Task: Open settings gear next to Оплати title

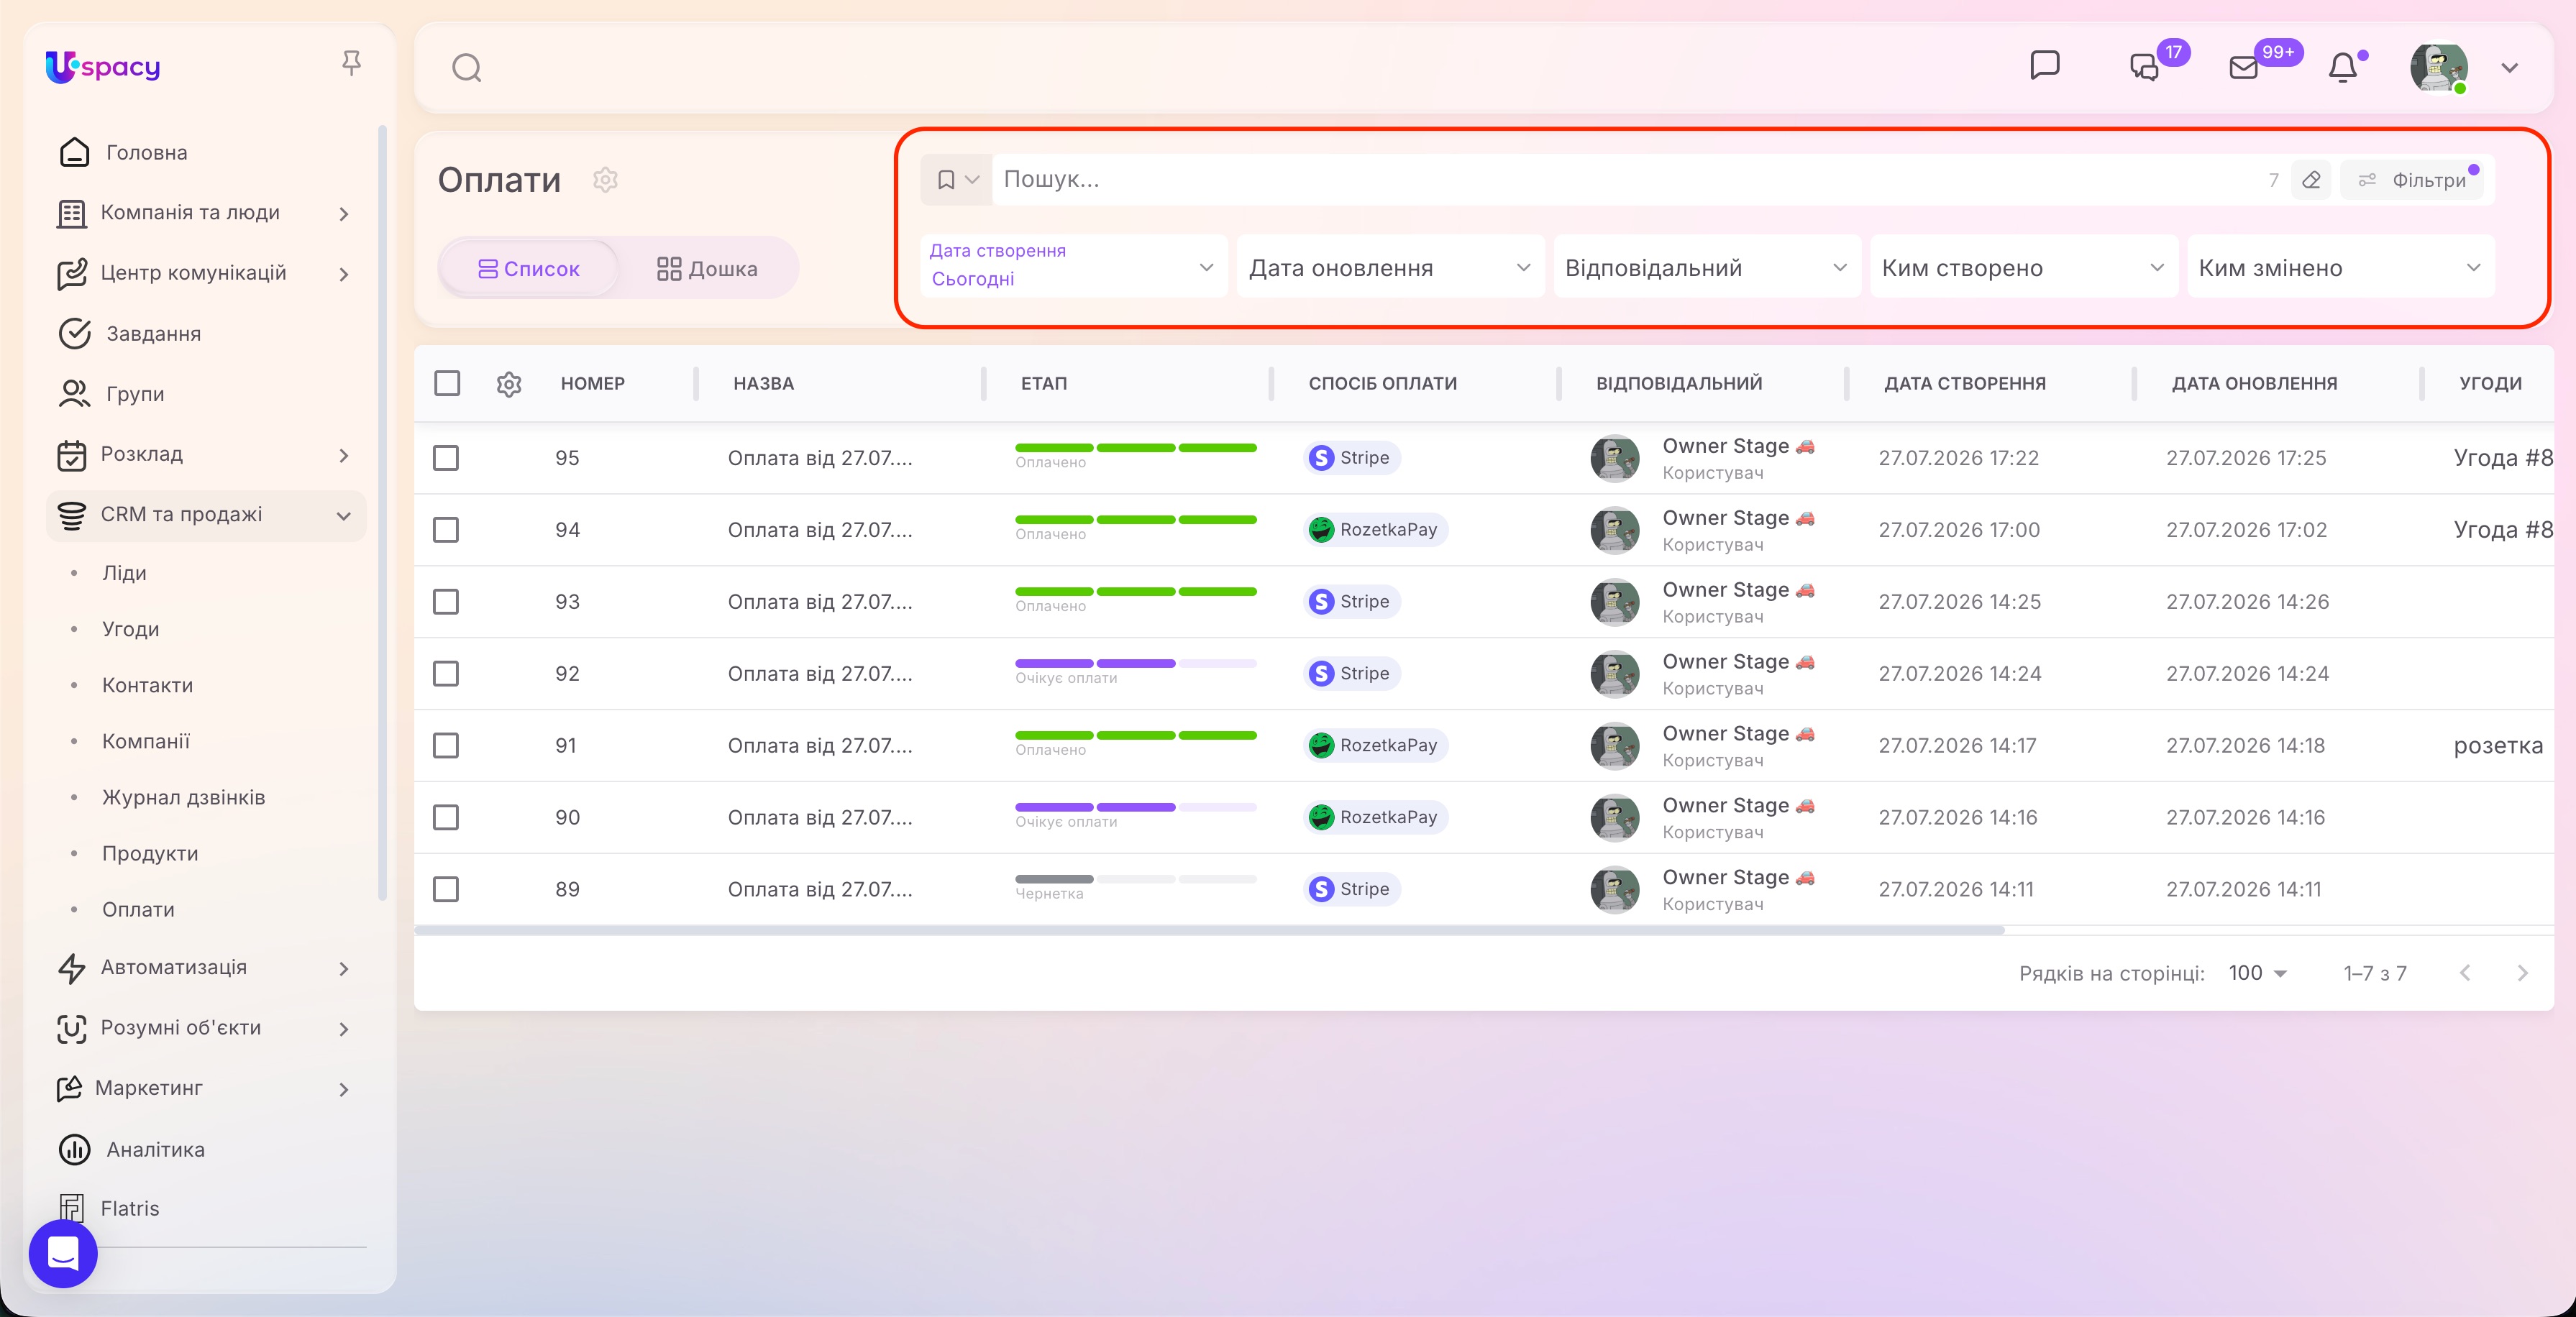Action: click(x=605, y=180)
